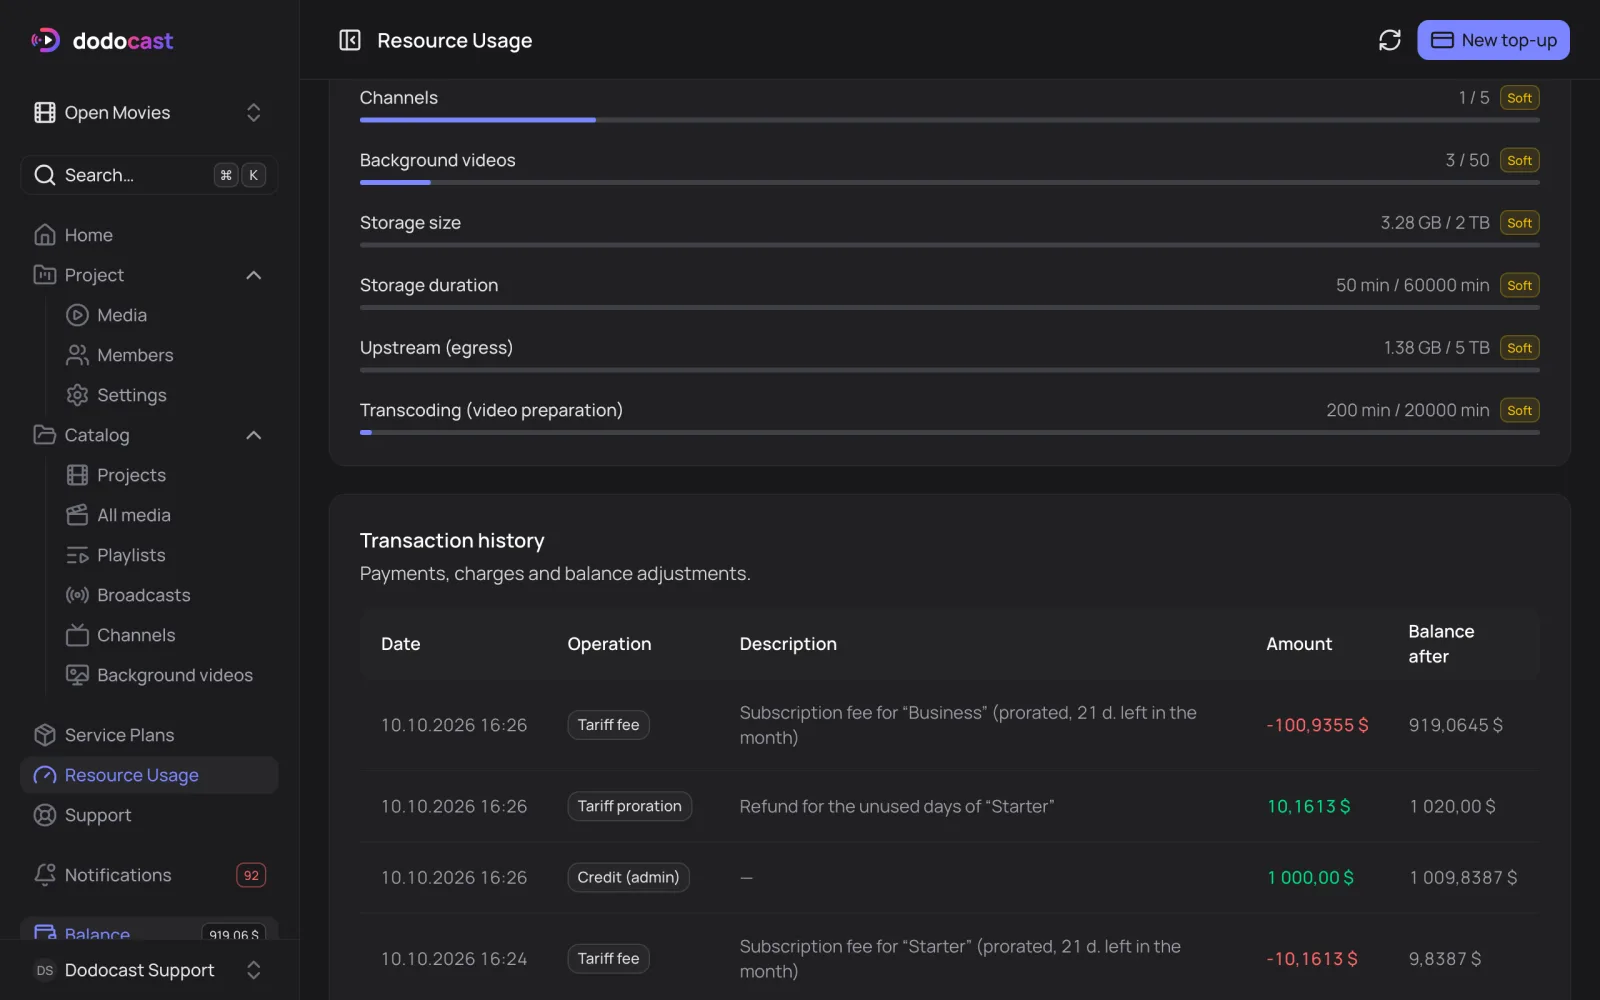Toggle the sidebar panel icon

point(350,40)
